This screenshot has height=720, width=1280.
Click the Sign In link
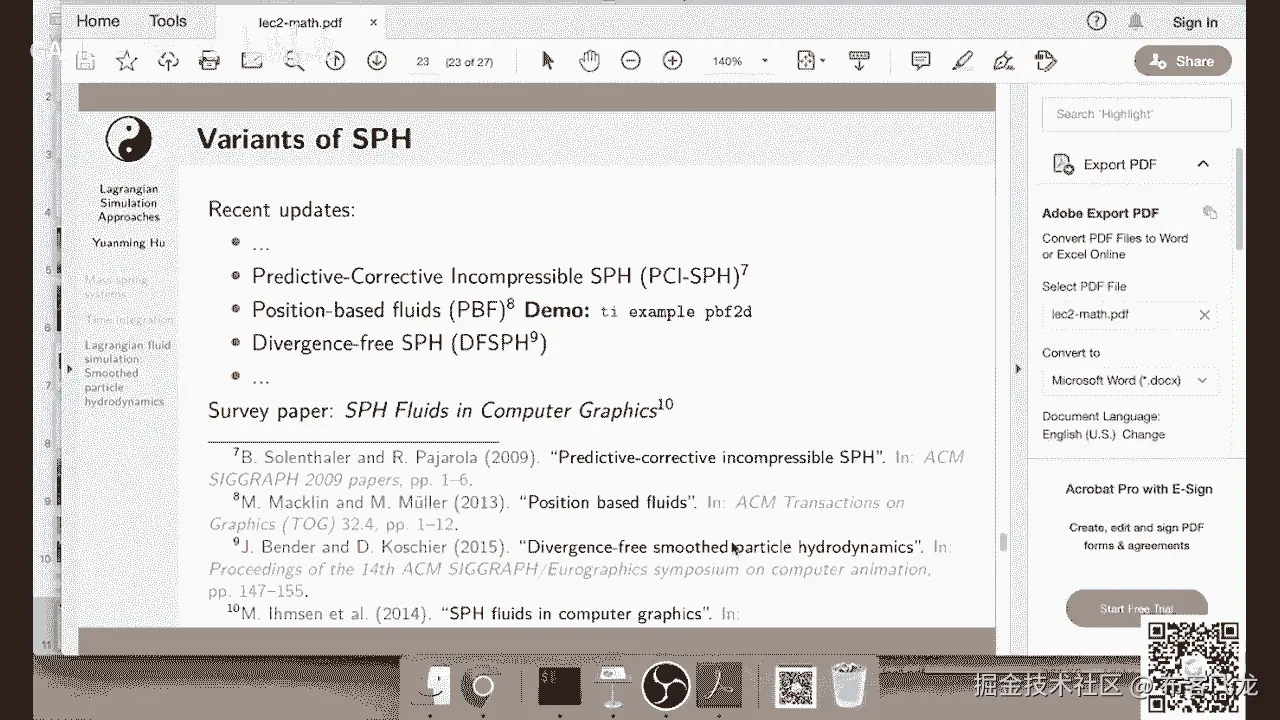tap(1195, 22)
